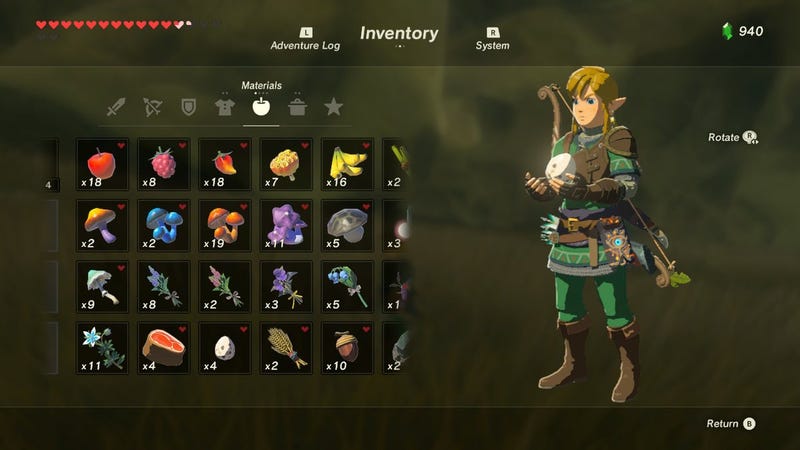The width and height of the screenshot is (800, 450).
Task: Switch to the Shields category icon
Action: point(189,107)
